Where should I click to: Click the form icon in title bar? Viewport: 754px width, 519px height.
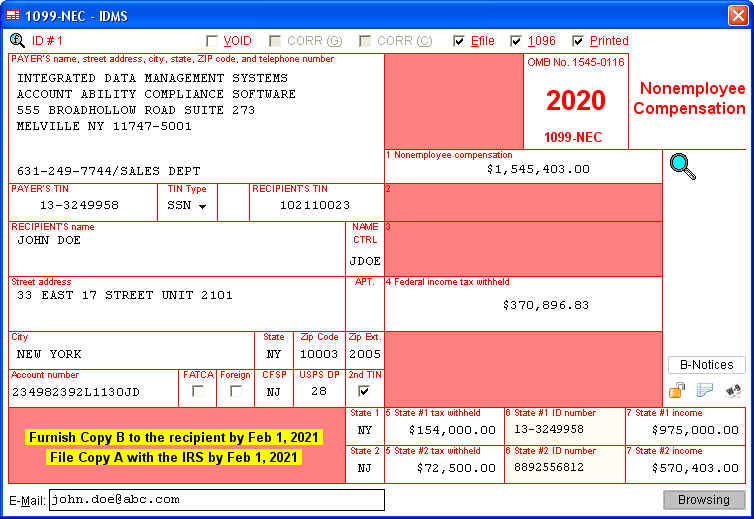pyautogui.click(x=13, y=16)
